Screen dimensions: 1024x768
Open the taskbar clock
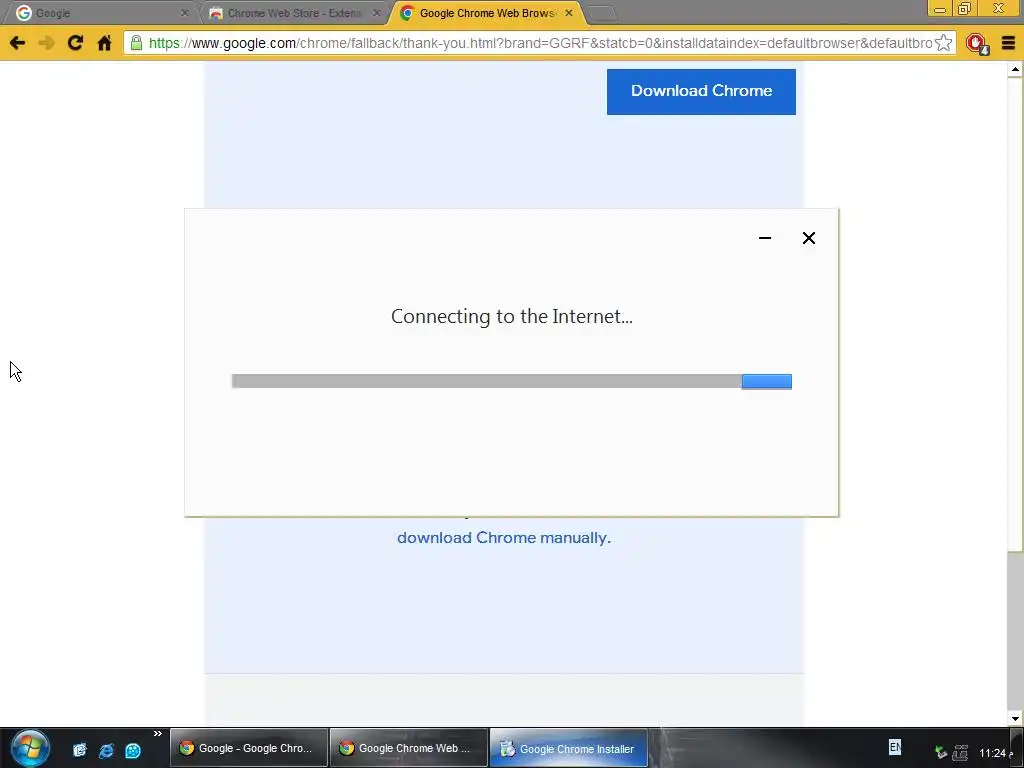click(x=995, y=753)
